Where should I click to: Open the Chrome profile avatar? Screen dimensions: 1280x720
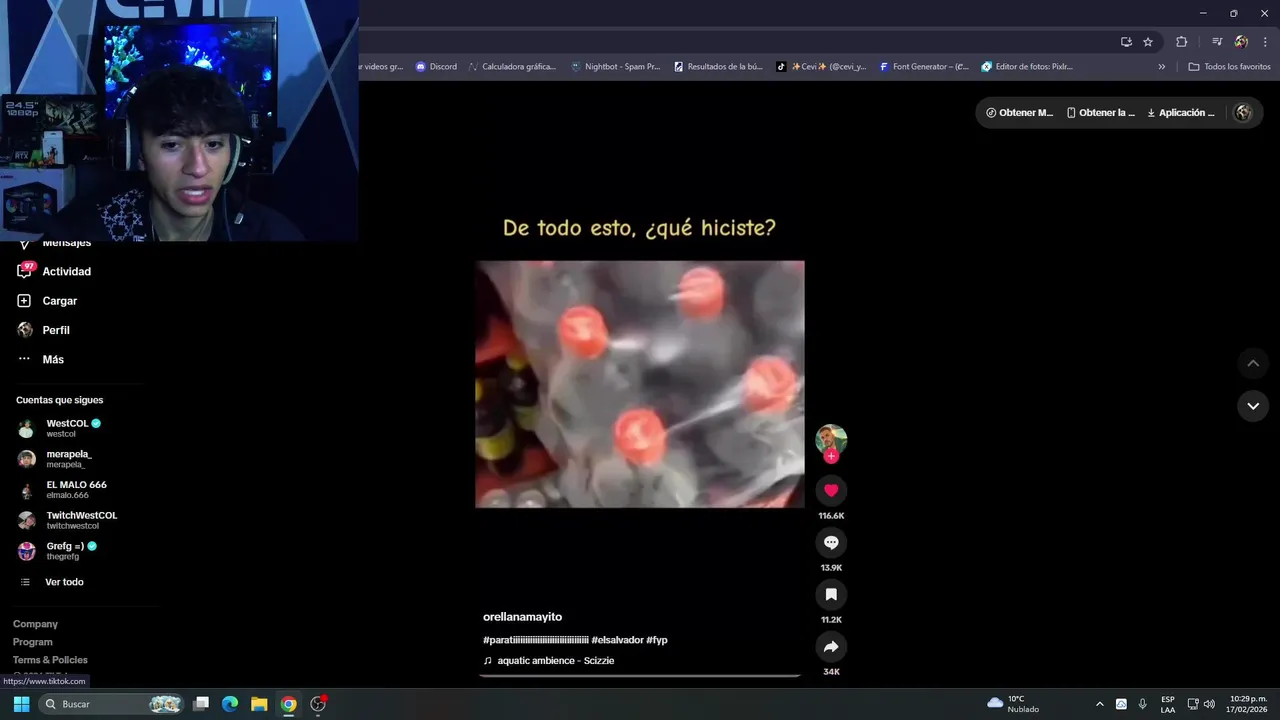point(1241,42)
